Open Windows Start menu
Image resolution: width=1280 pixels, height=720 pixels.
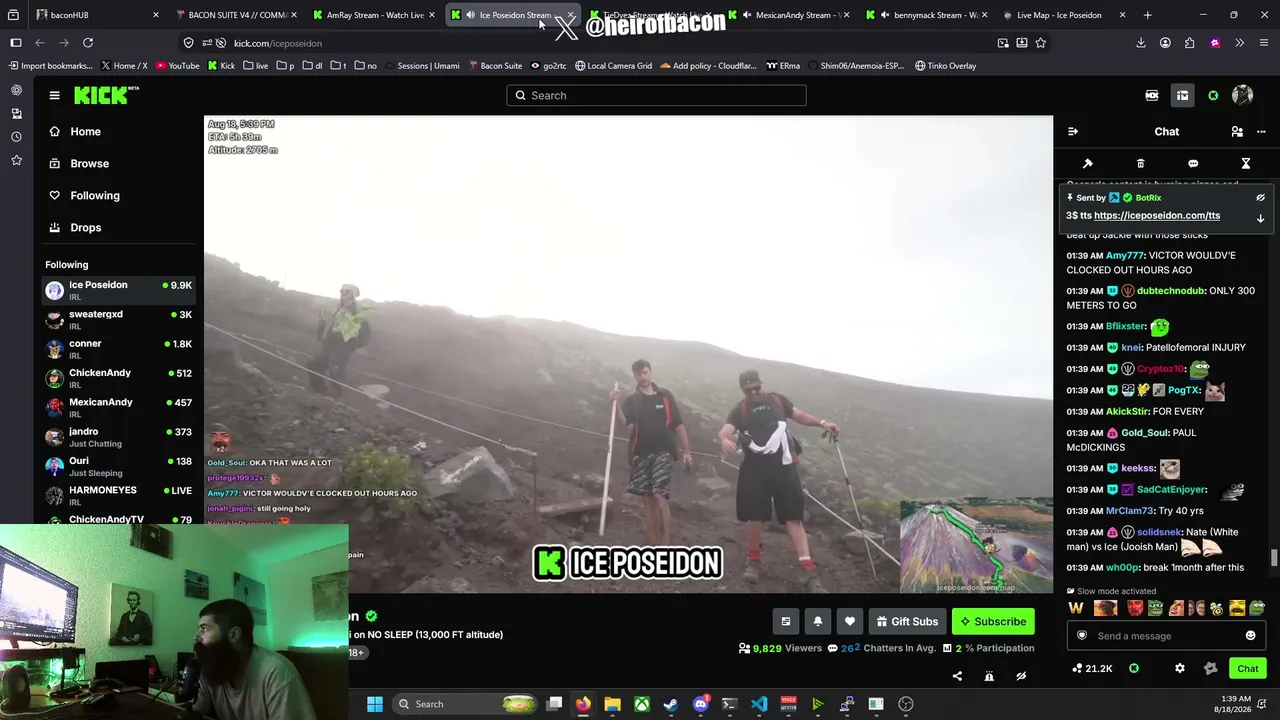(374, 704)
